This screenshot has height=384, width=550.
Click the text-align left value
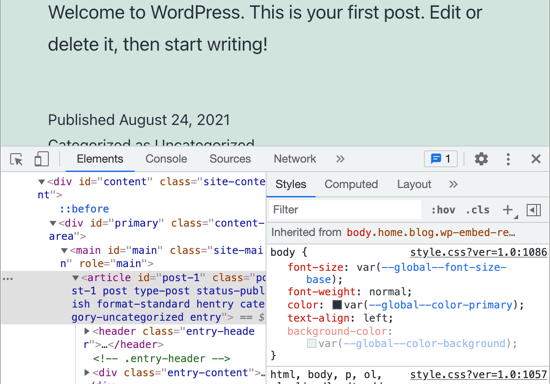click(x=375, y=318)
